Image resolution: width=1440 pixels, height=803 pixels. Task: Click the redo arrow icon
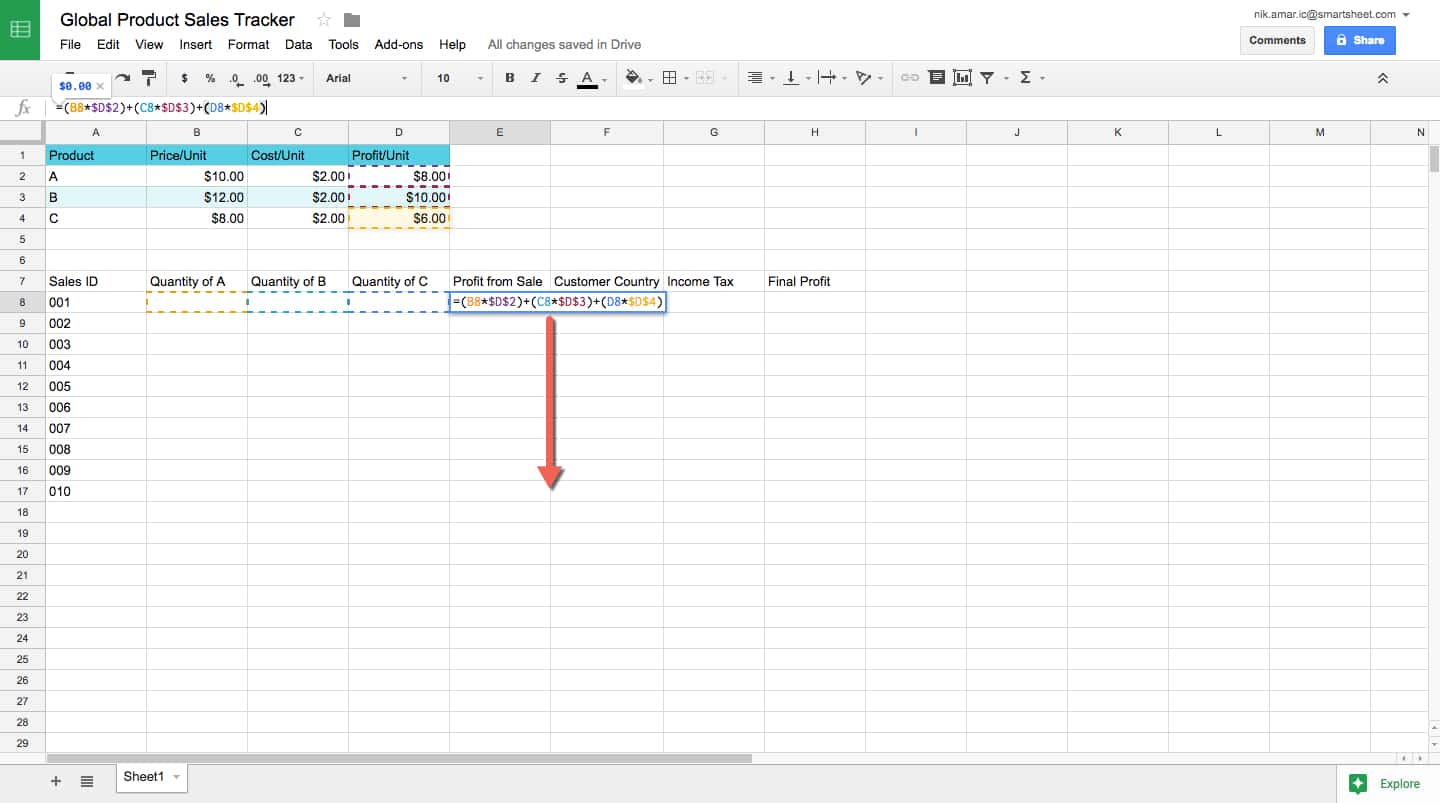coord(123,77)
